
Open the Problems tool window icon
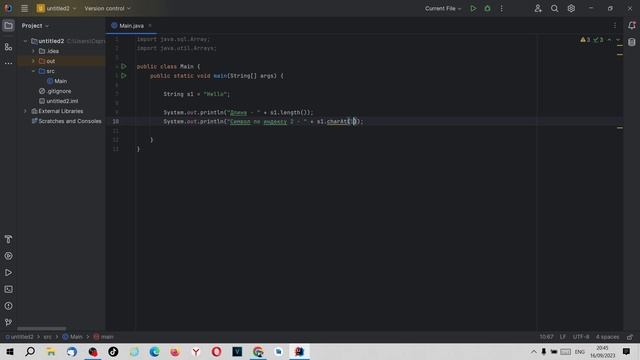tap(8, 306)
